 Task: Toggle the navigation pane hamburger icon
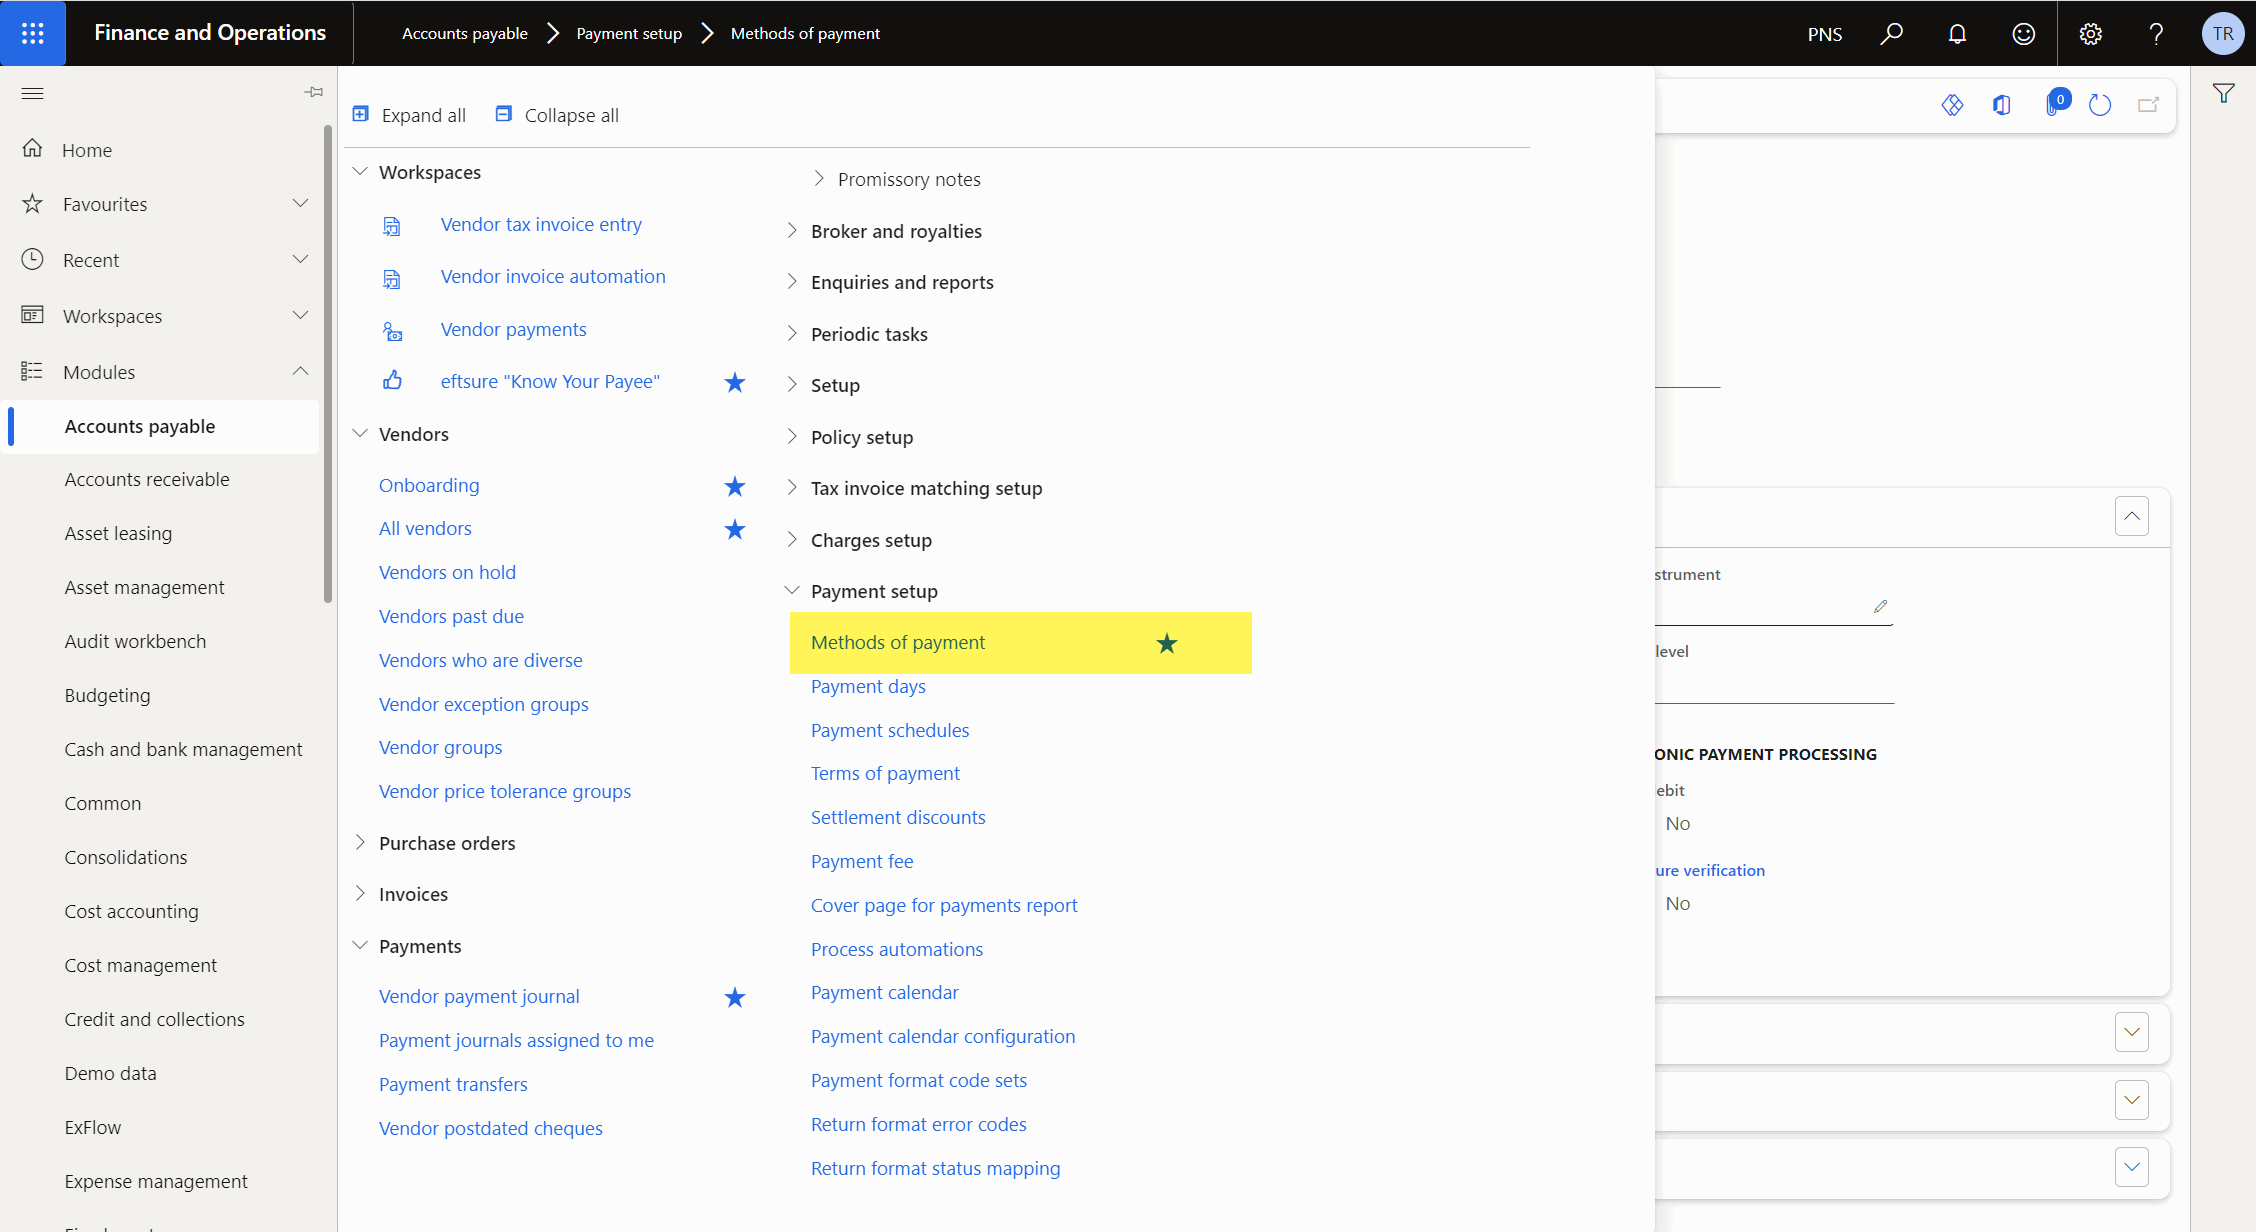(x=32, y=93)
